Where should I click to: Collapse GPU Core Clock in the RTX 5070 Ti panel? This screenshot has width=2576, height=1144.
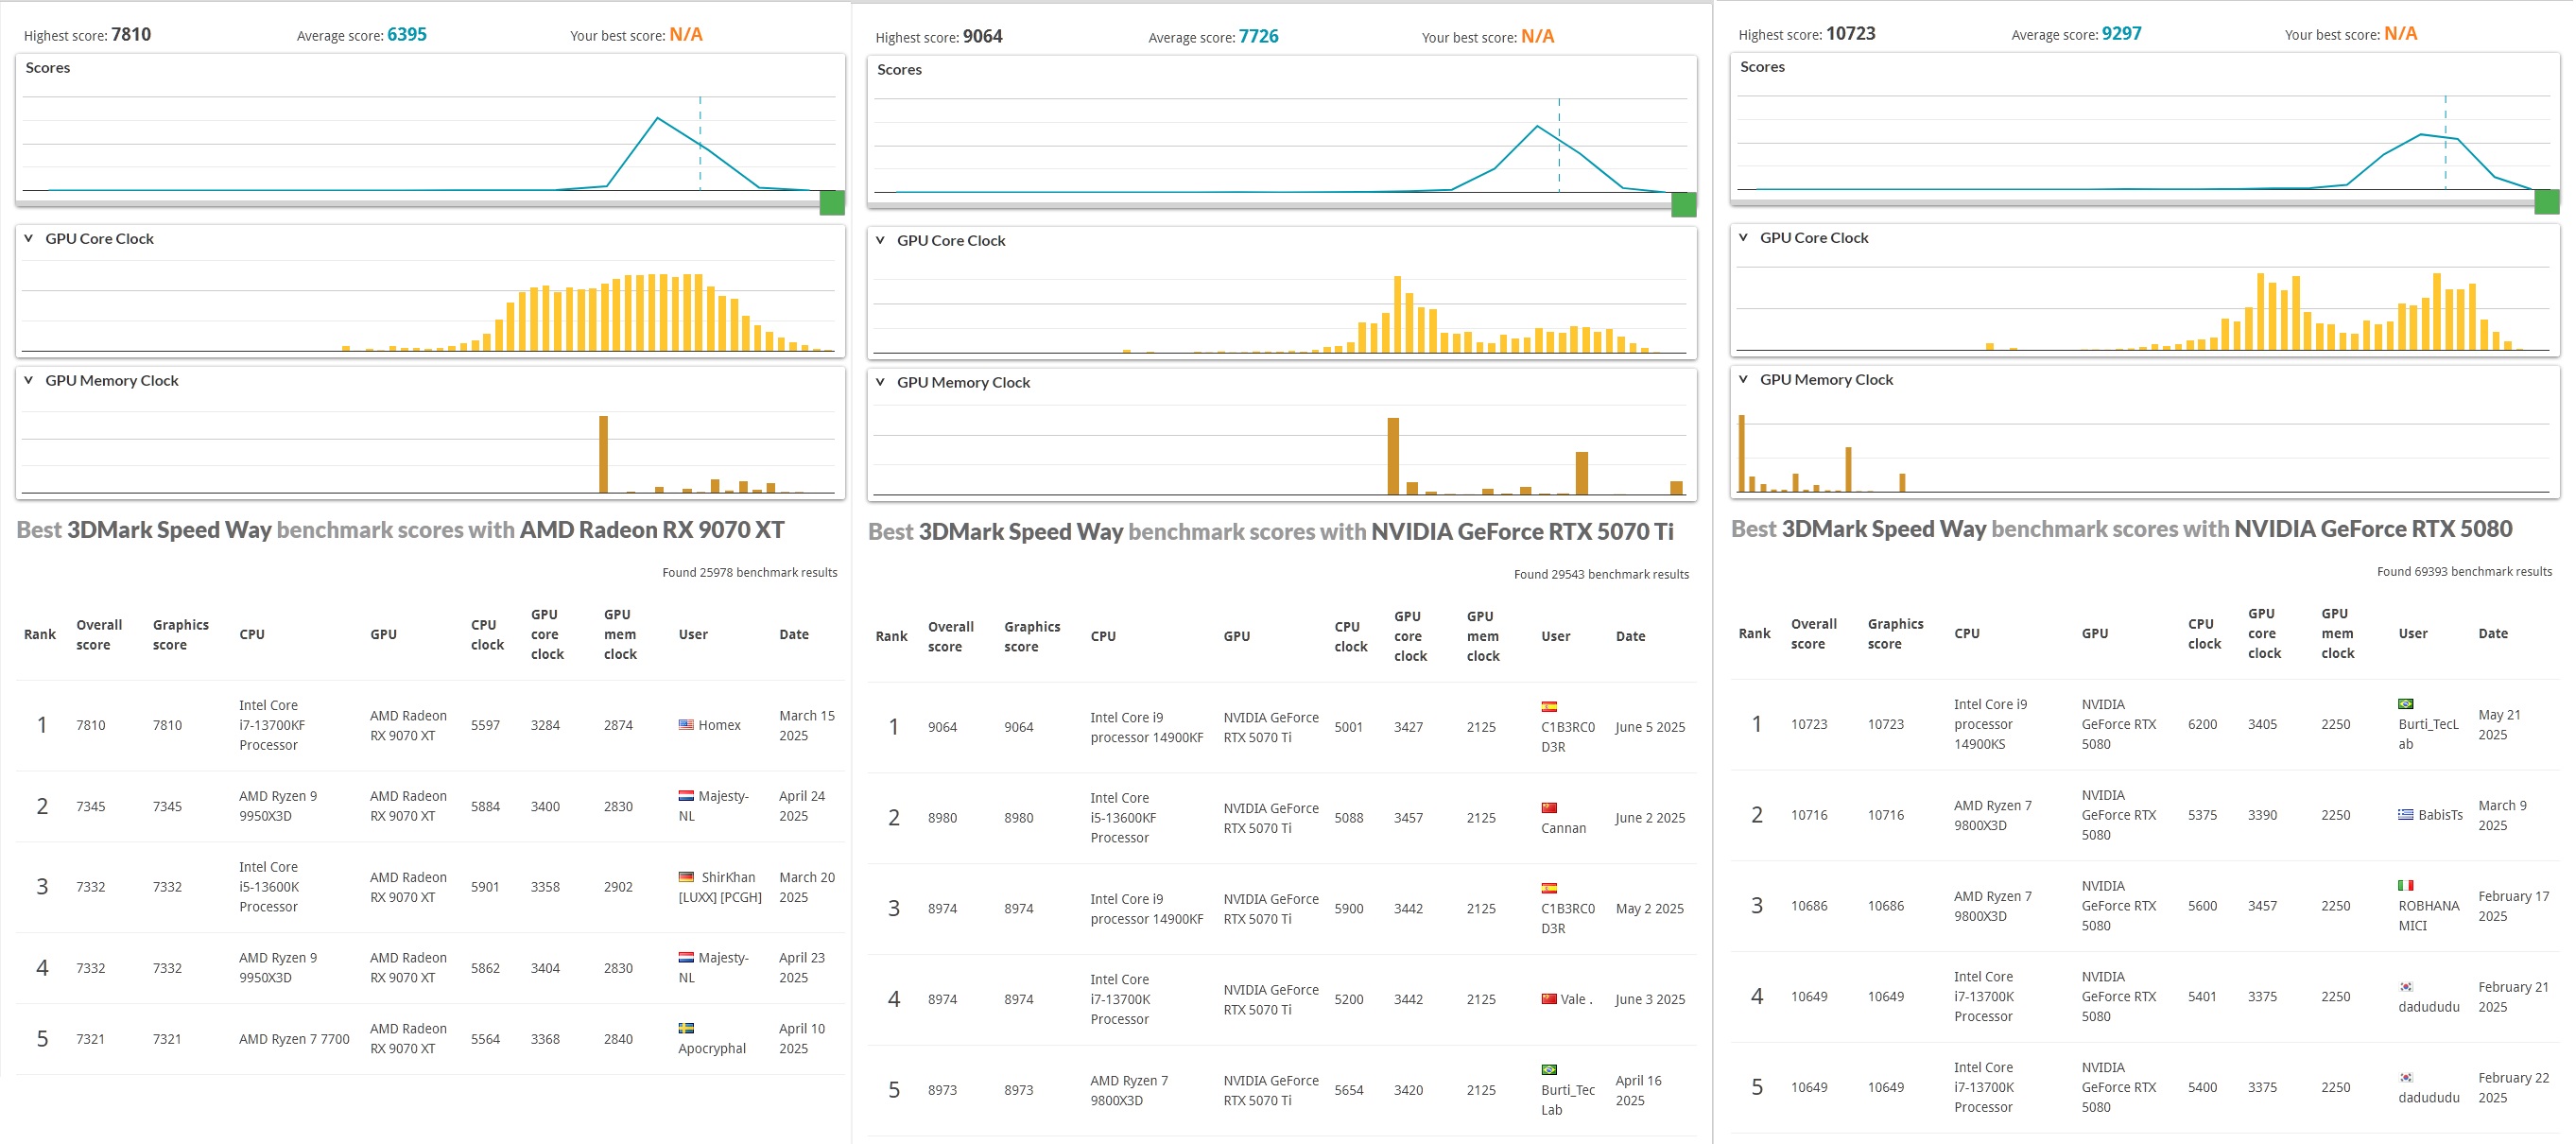pos(880,241)
